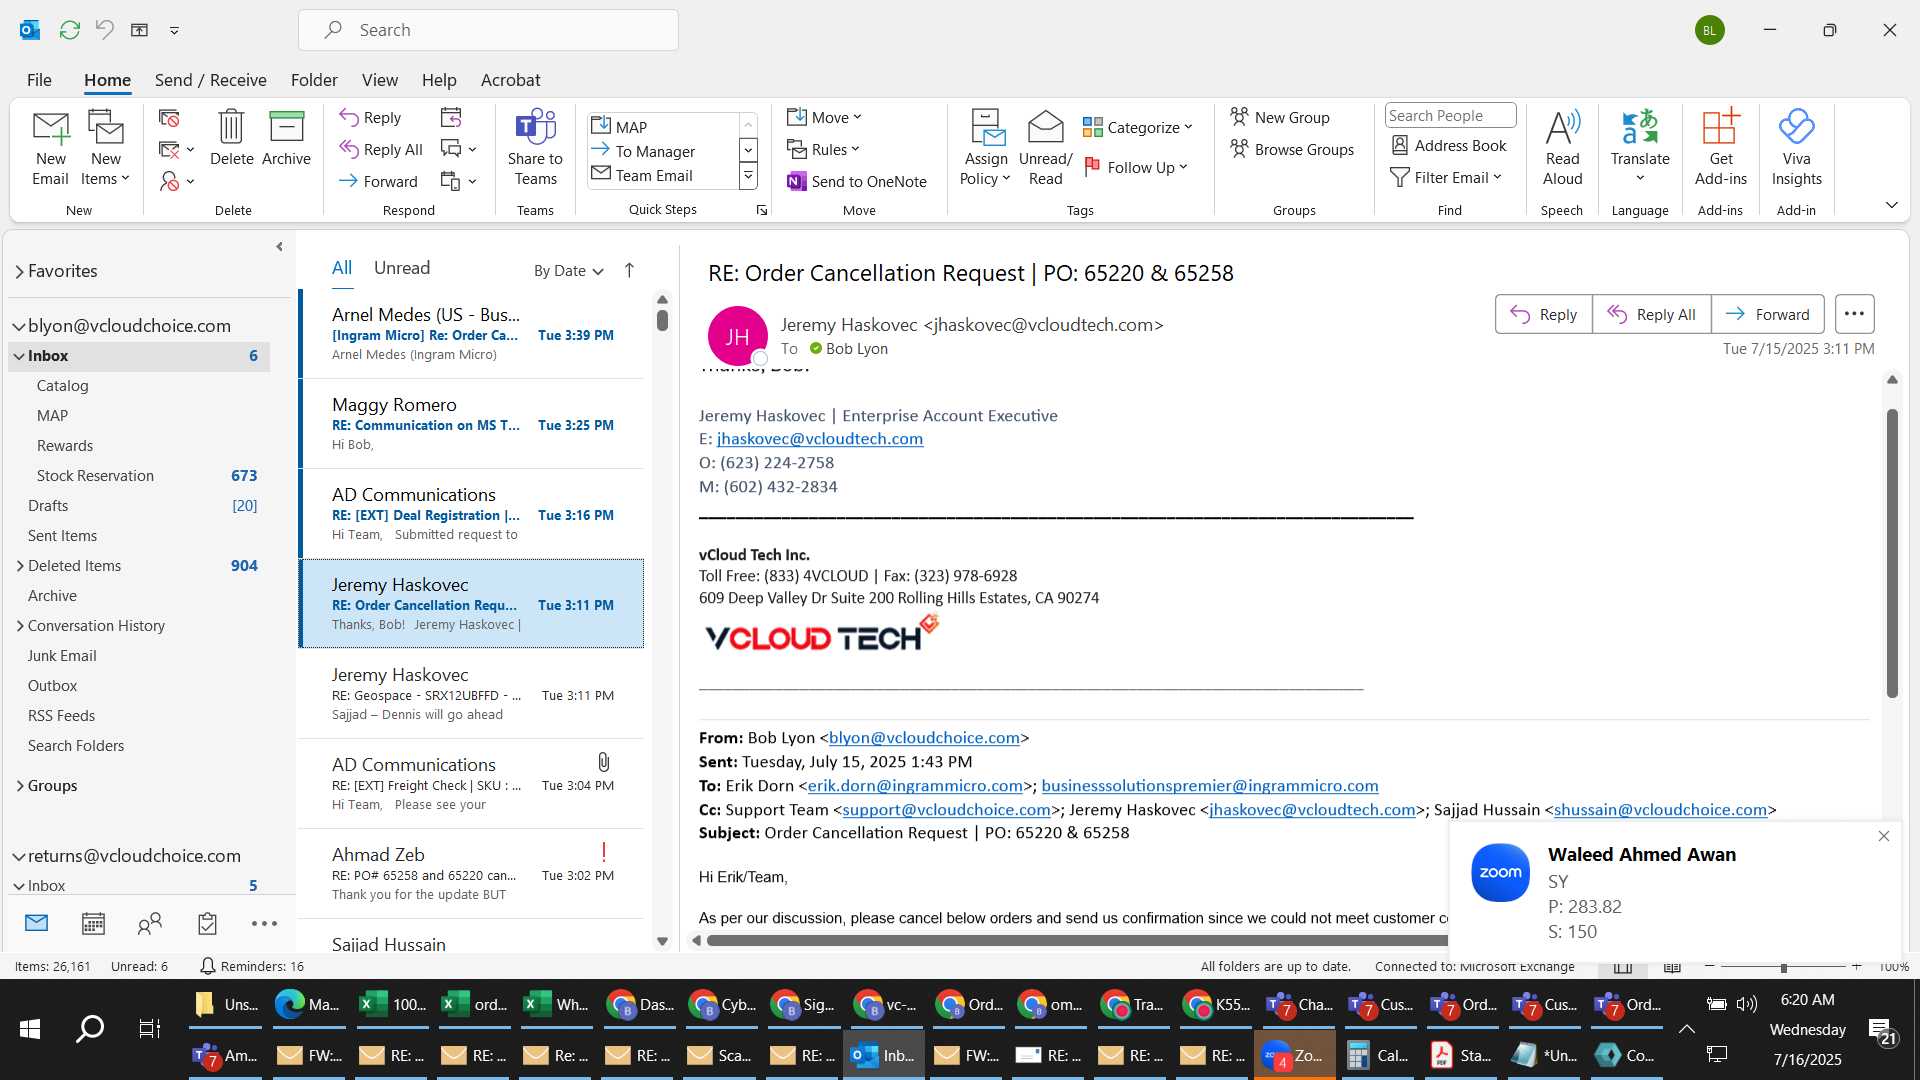Open Viva Insights
The width and height of the screenshot is (1920, 1080).
click(1796, 148)
